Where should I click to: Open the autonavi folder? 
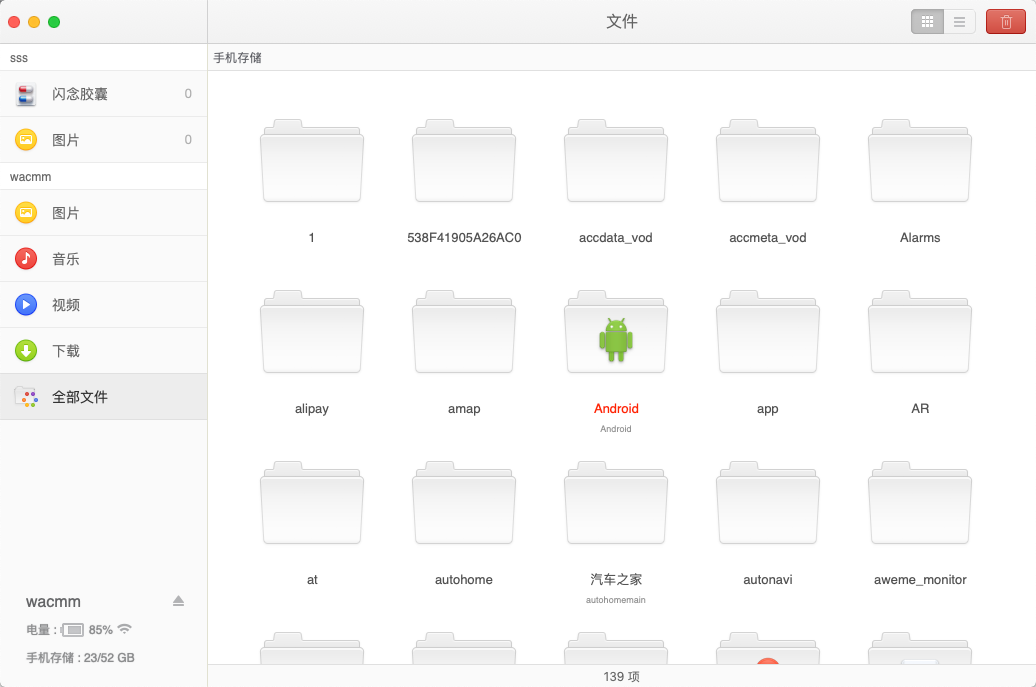point(767,504)
